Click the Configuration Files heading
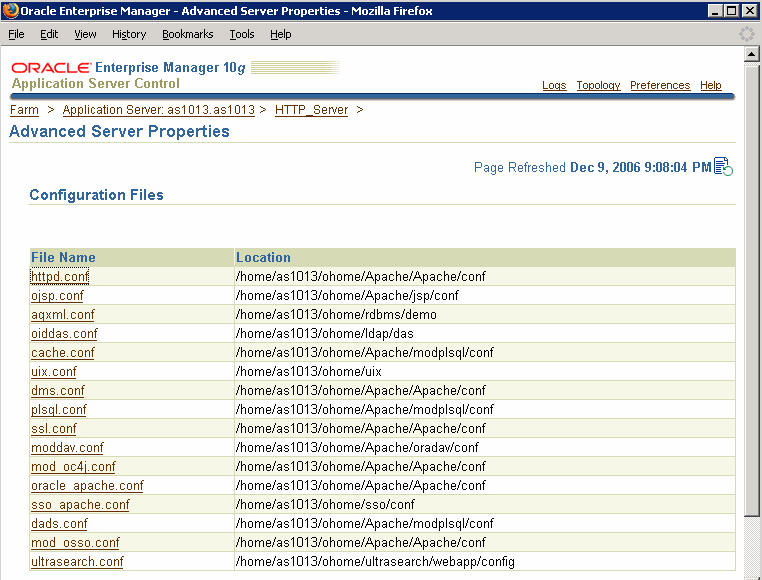The image size is (762, 580). [x=96, y=194]
